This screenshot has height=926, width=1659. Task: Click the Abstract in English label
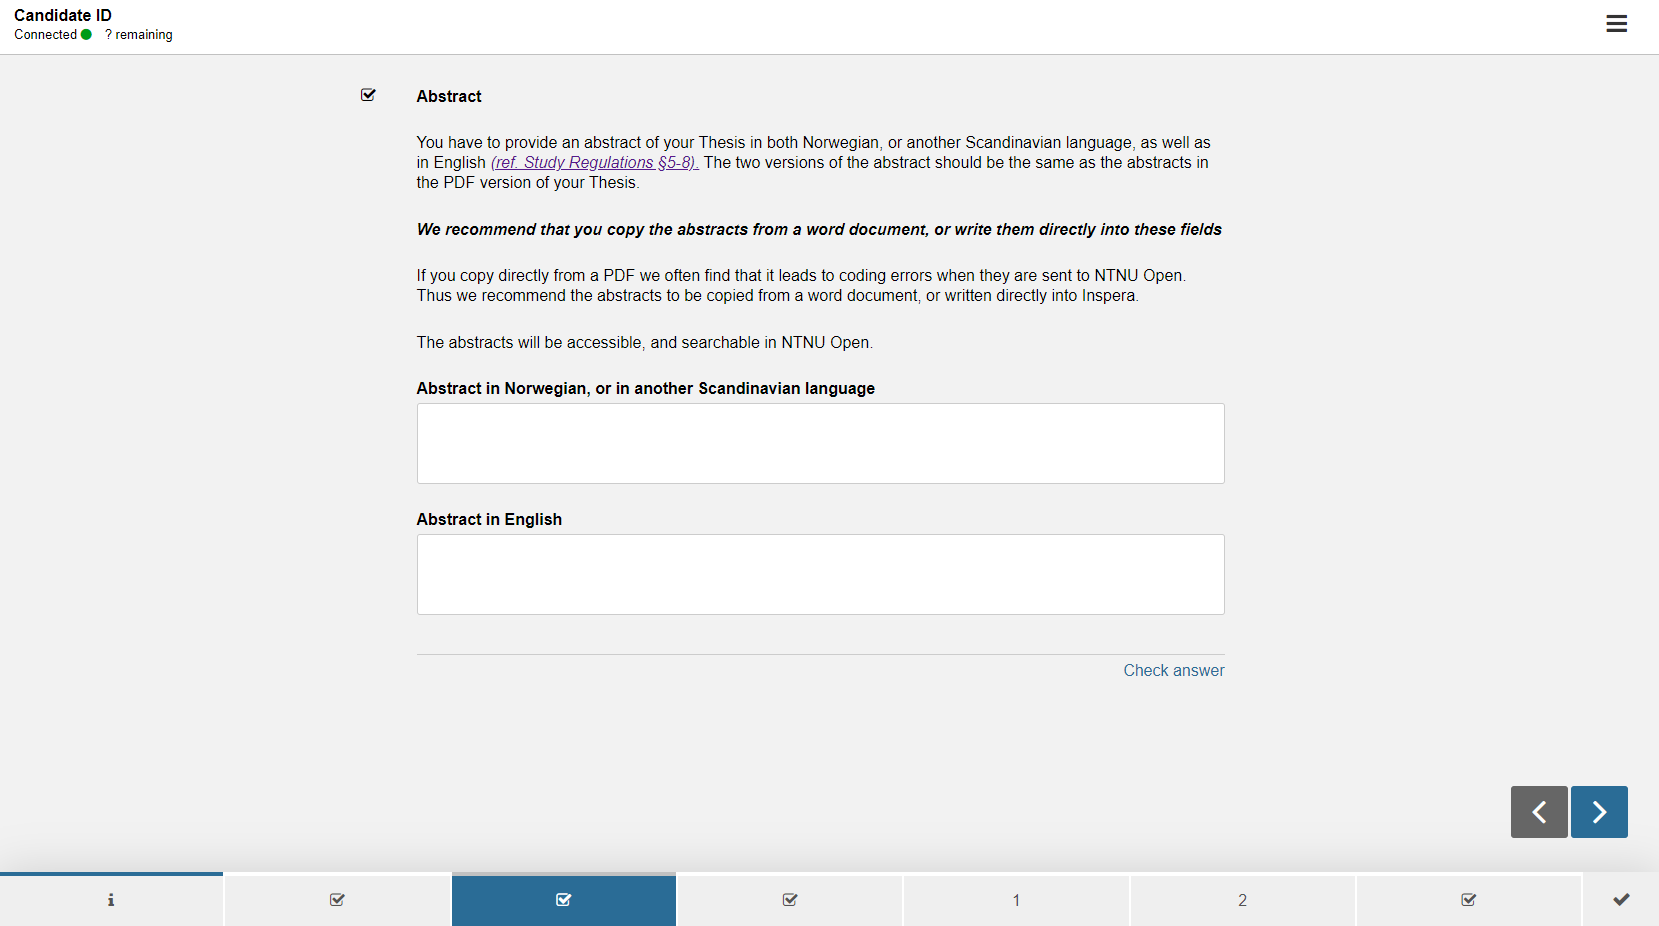click(x=489, y=519)
